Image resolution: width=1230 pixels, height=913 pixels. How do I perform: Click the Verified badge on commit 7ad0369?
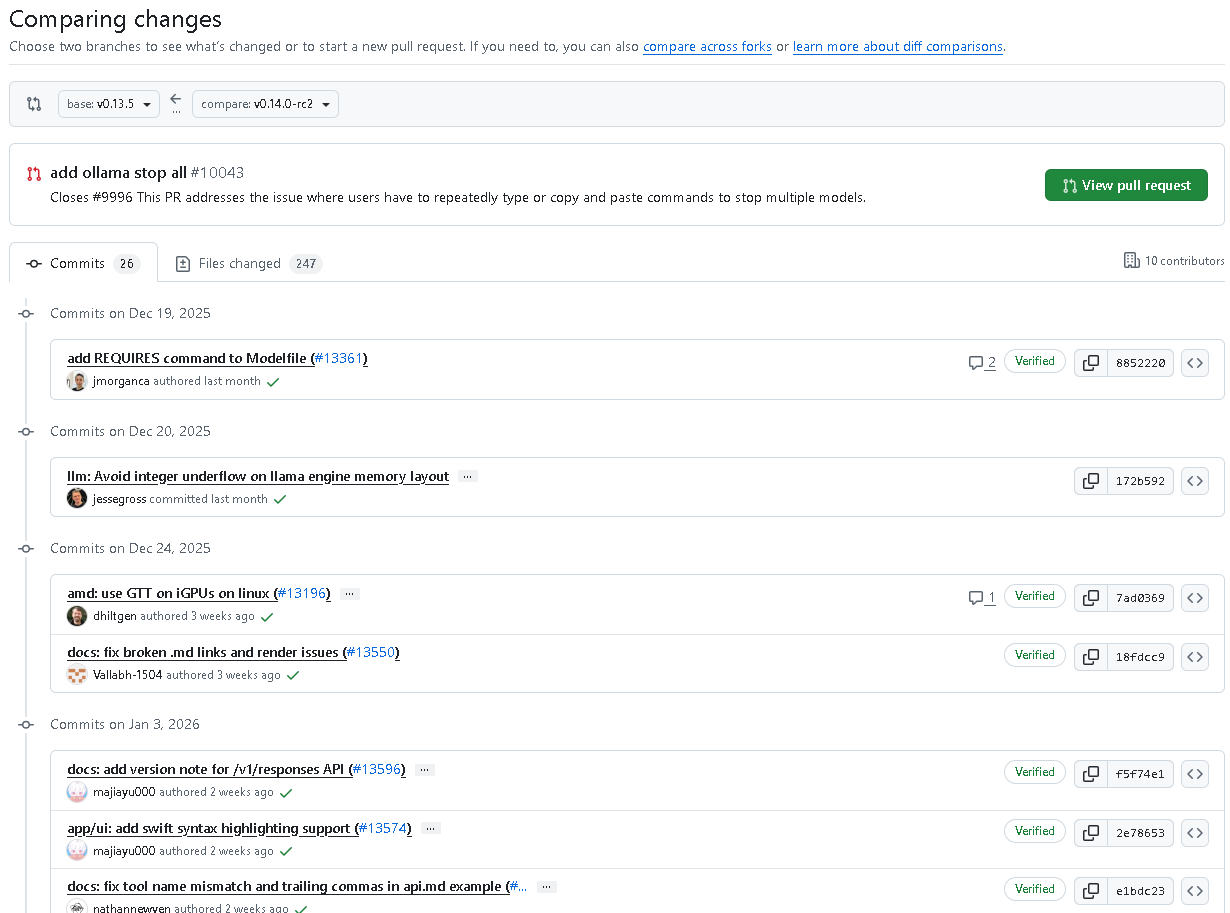click(1035, 597)
